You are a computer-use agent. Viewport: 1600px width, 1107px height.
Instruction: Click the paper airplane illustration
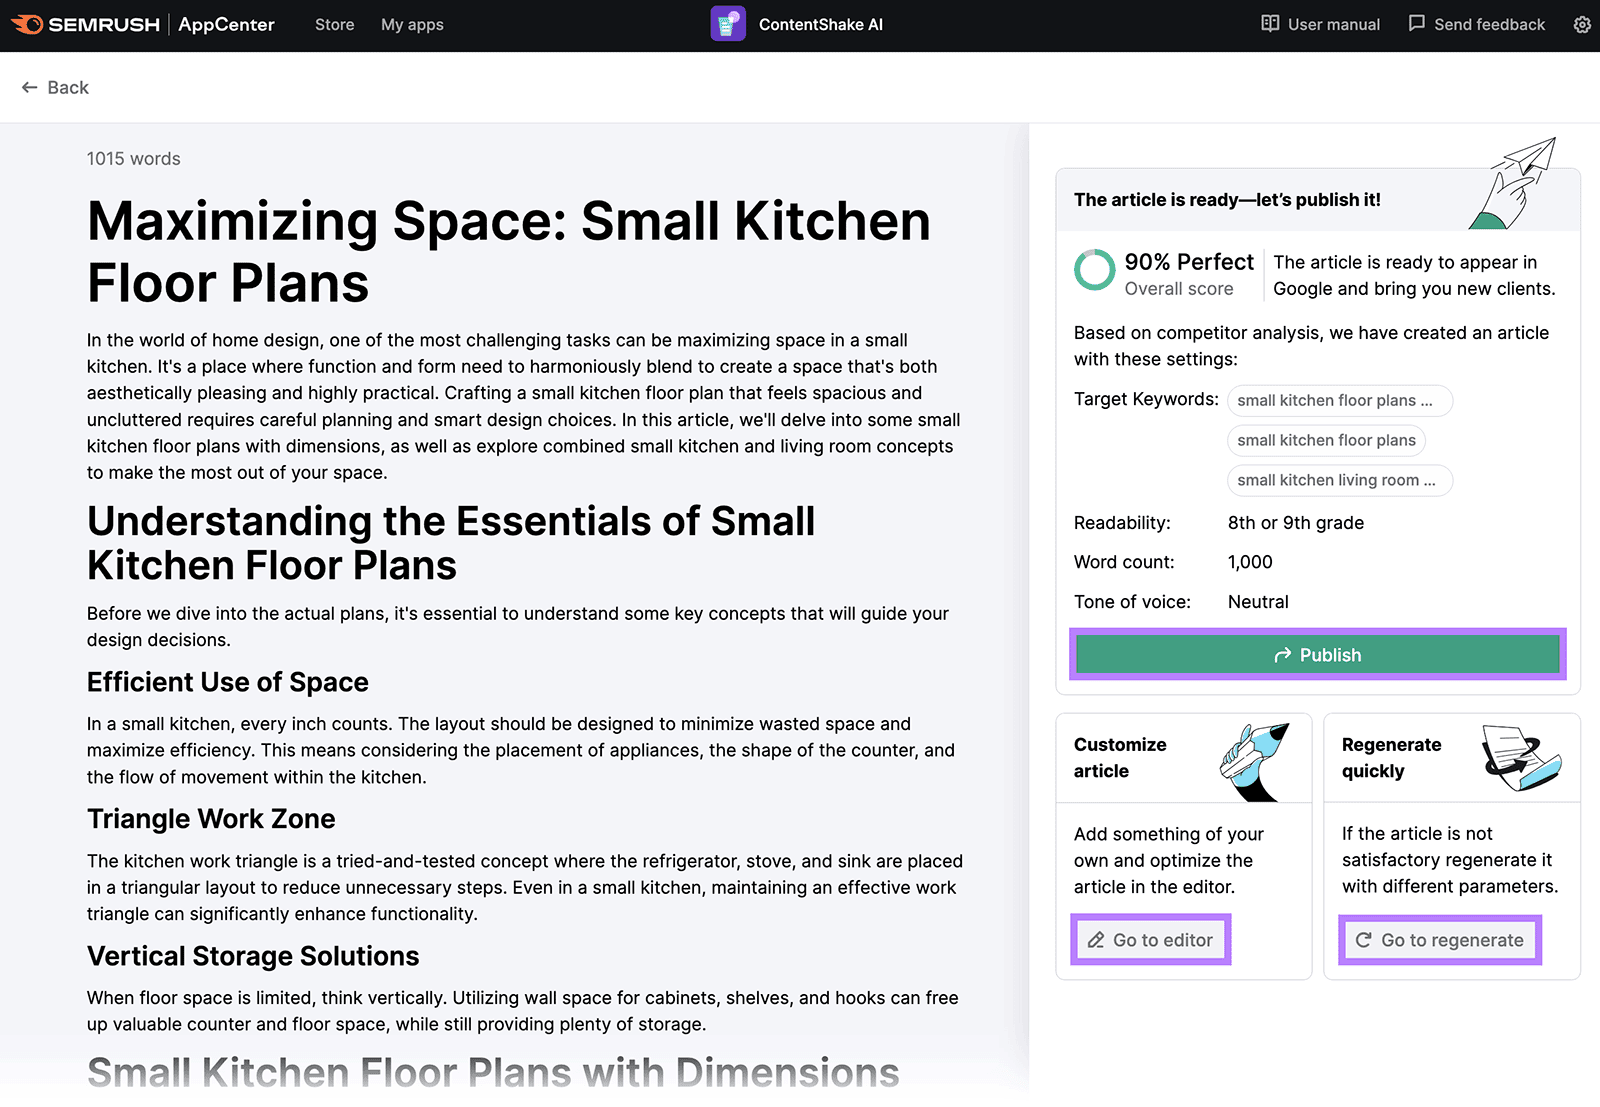1514,183
